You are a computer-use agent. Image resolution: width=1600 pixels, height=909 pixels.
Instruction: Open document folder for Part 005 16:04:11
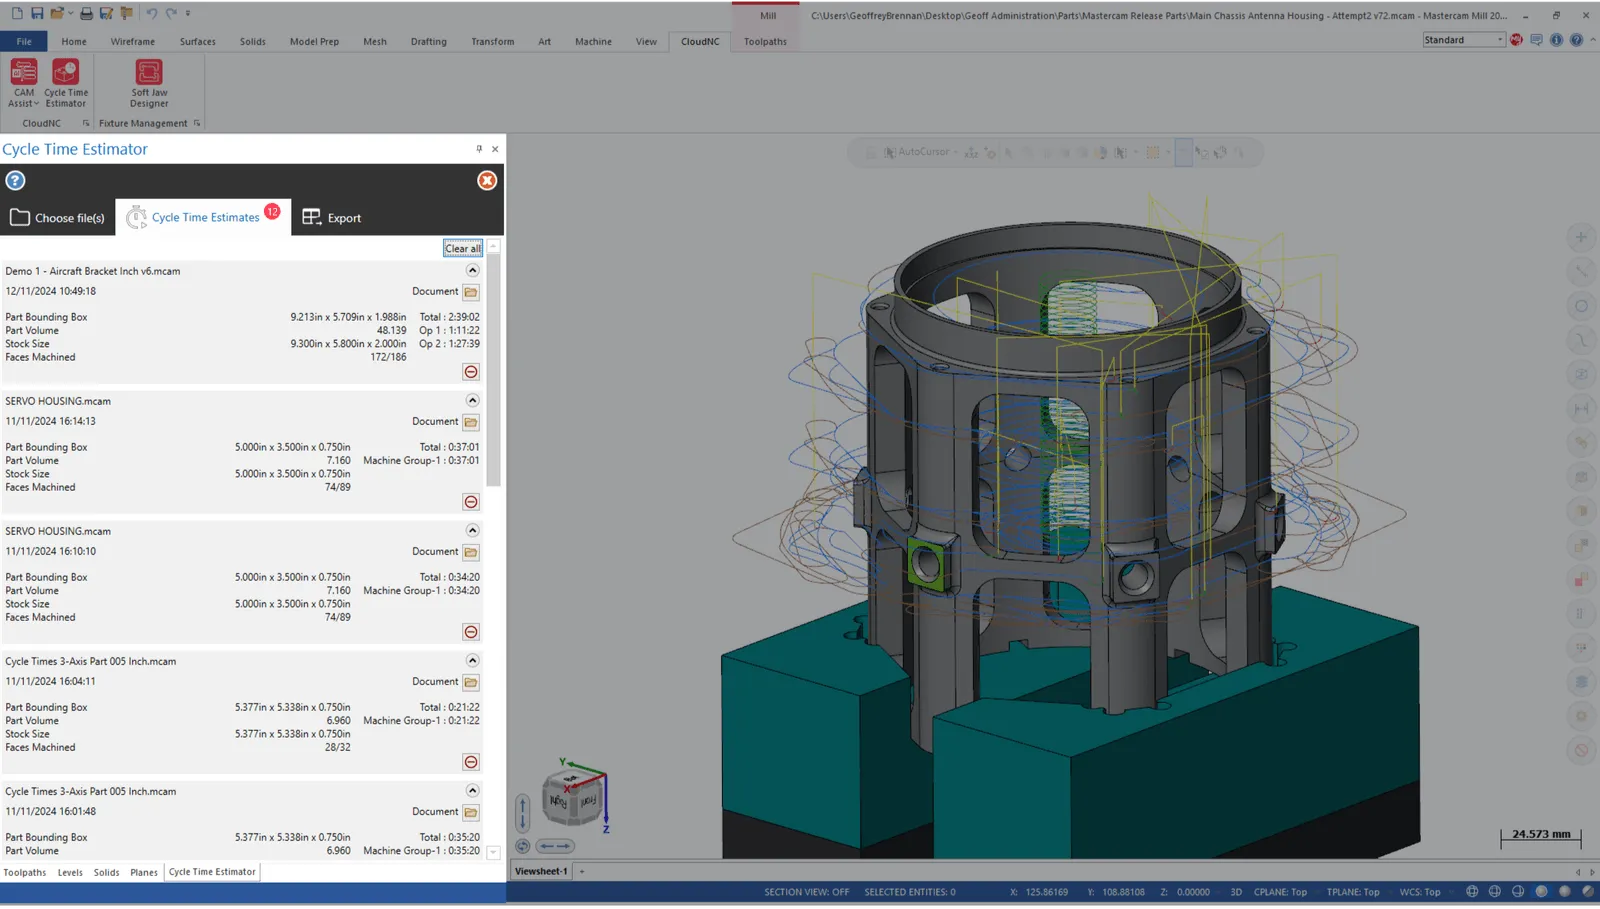click(x=471, y=682)
